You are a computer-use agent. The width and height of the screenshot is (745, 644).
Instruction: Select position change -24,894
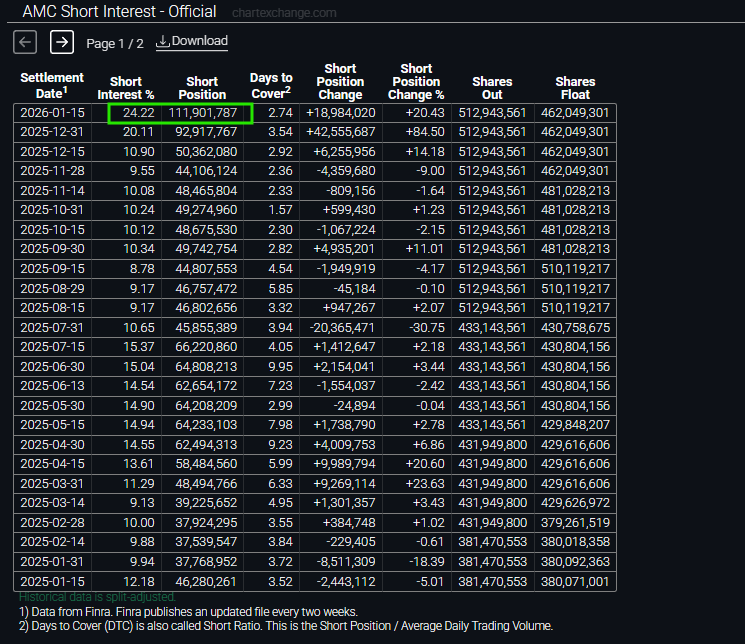click(354, 405)
